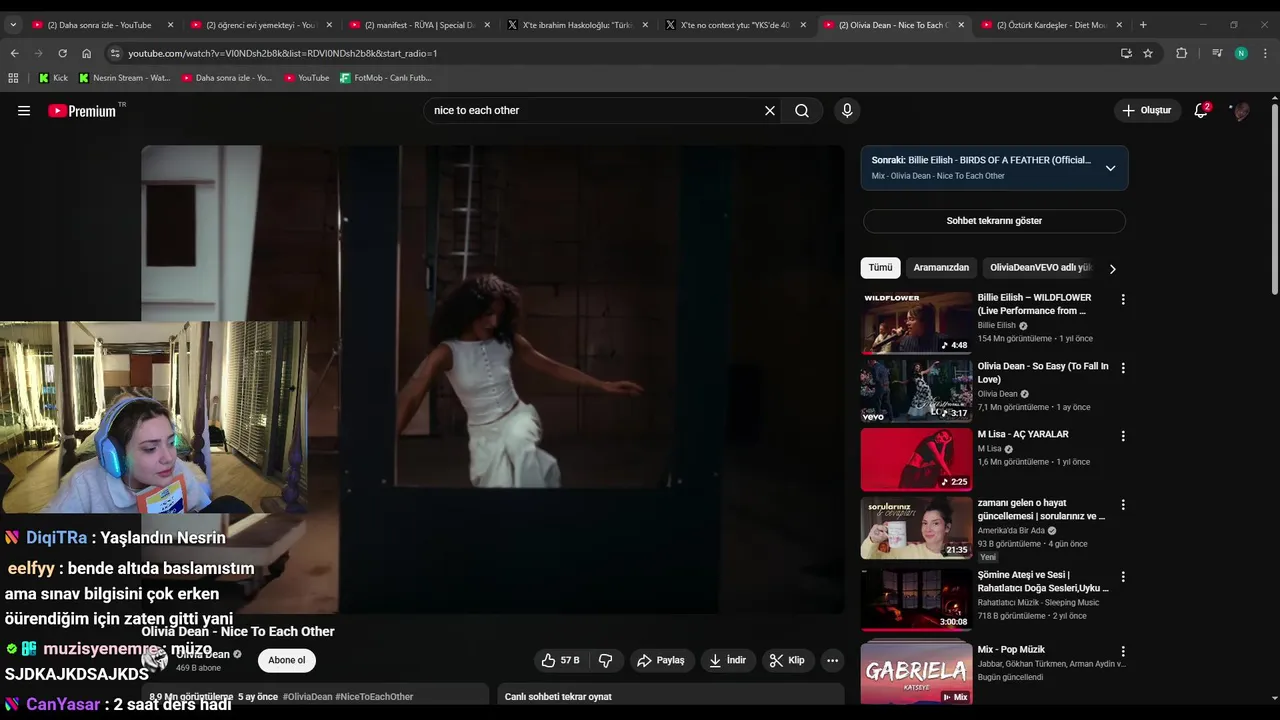This screenshot has width=1280, height=720.
Task: Play Billie Eilish WILDFLOWER thumbnail
Action: [x=916, y=322]
